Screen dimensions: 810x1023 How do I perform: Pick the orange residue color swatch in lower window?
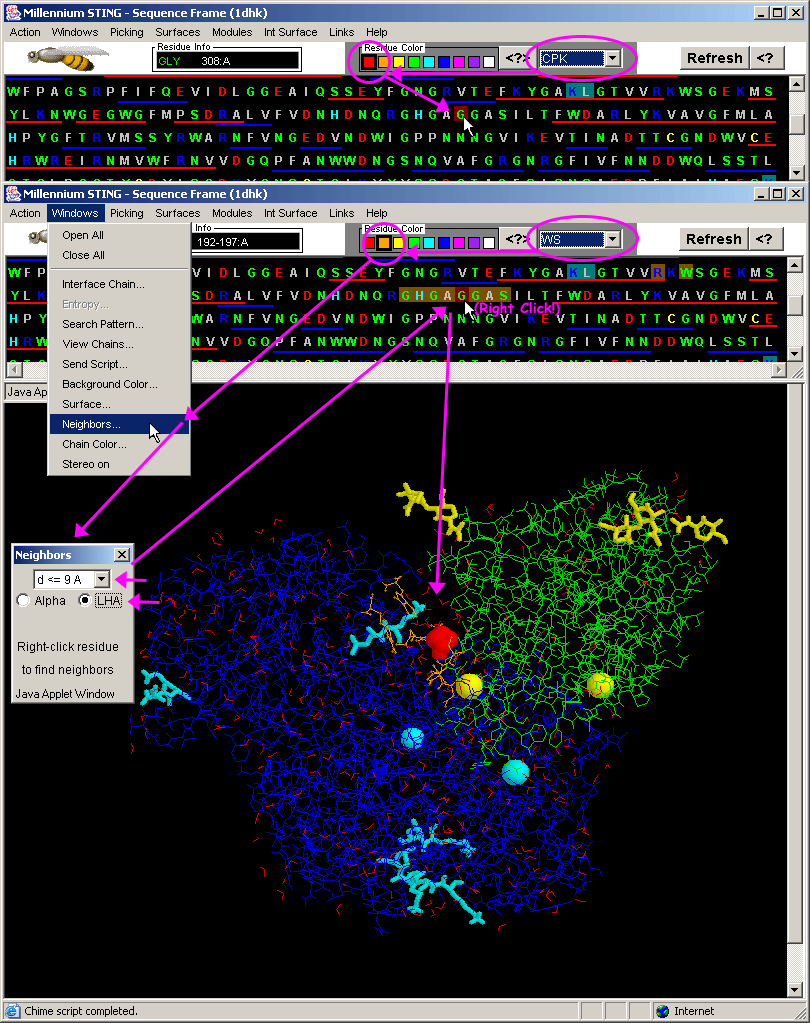click(x=384, y=243)
